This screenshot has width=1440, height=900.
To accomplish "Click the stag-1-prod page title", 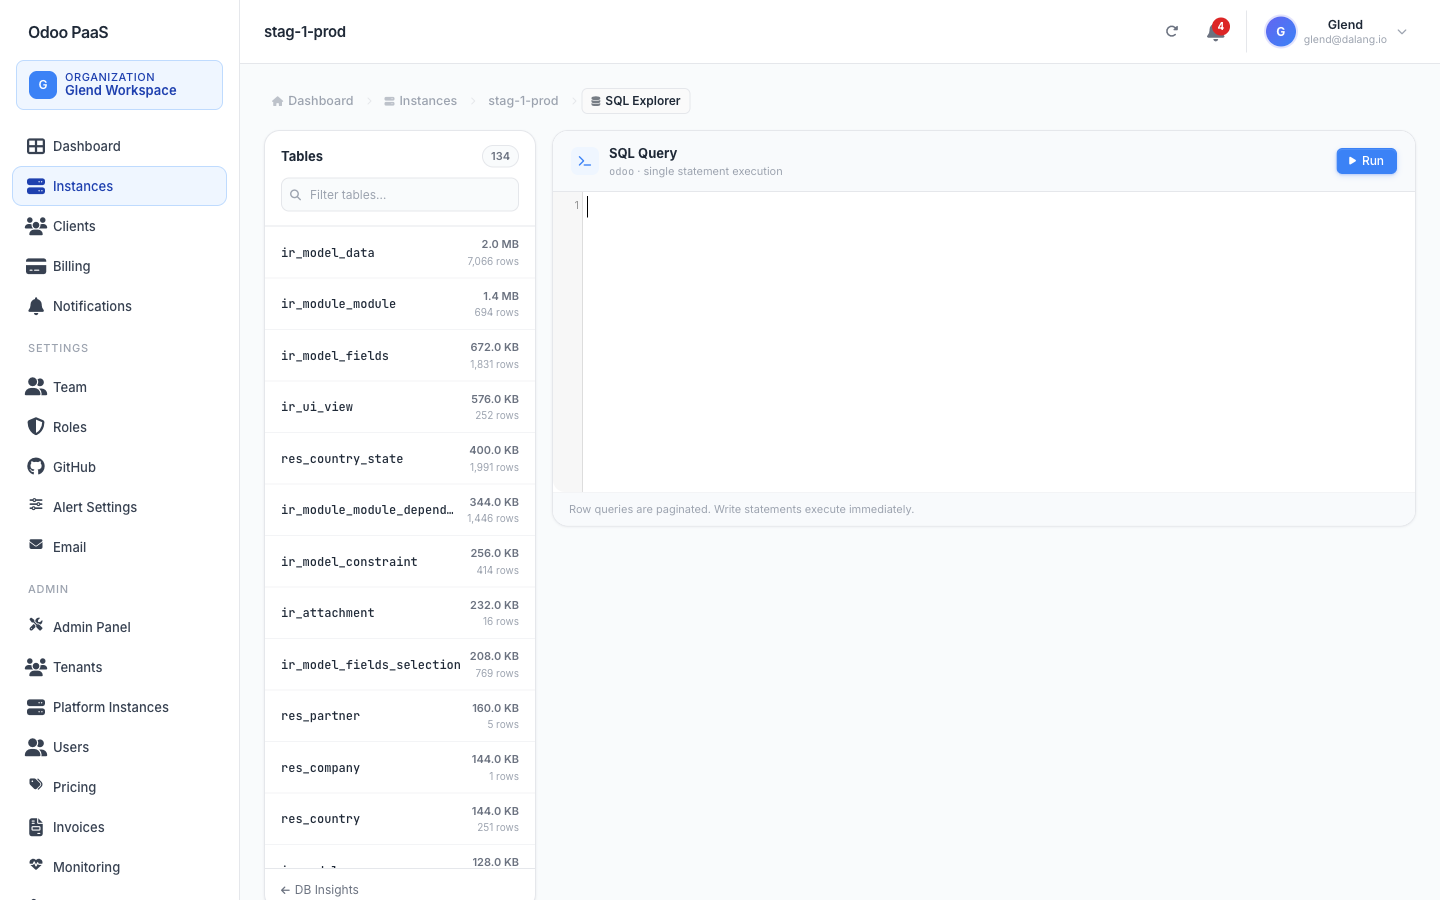I will coord(305,32).
